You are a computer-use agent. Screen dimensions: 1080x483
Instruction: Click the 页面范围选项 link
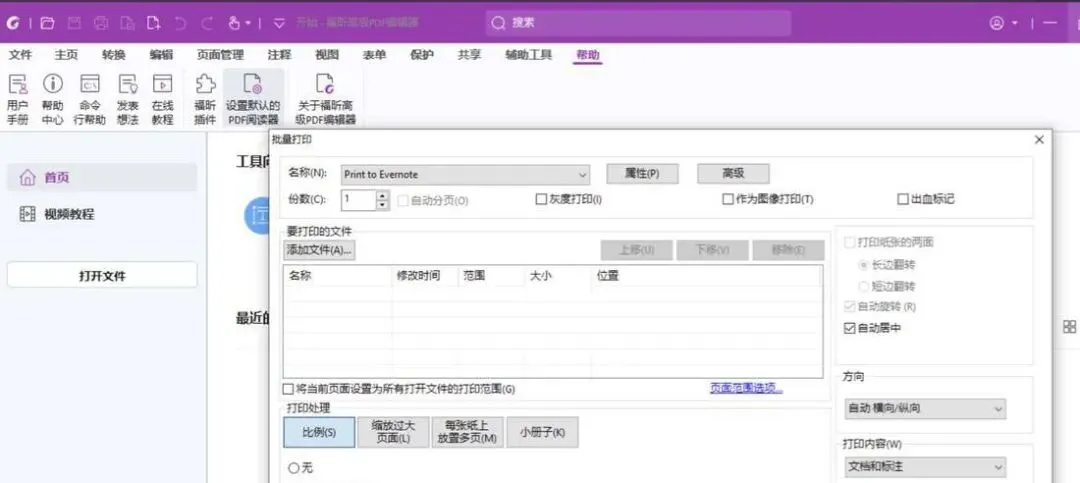[746, 389]
